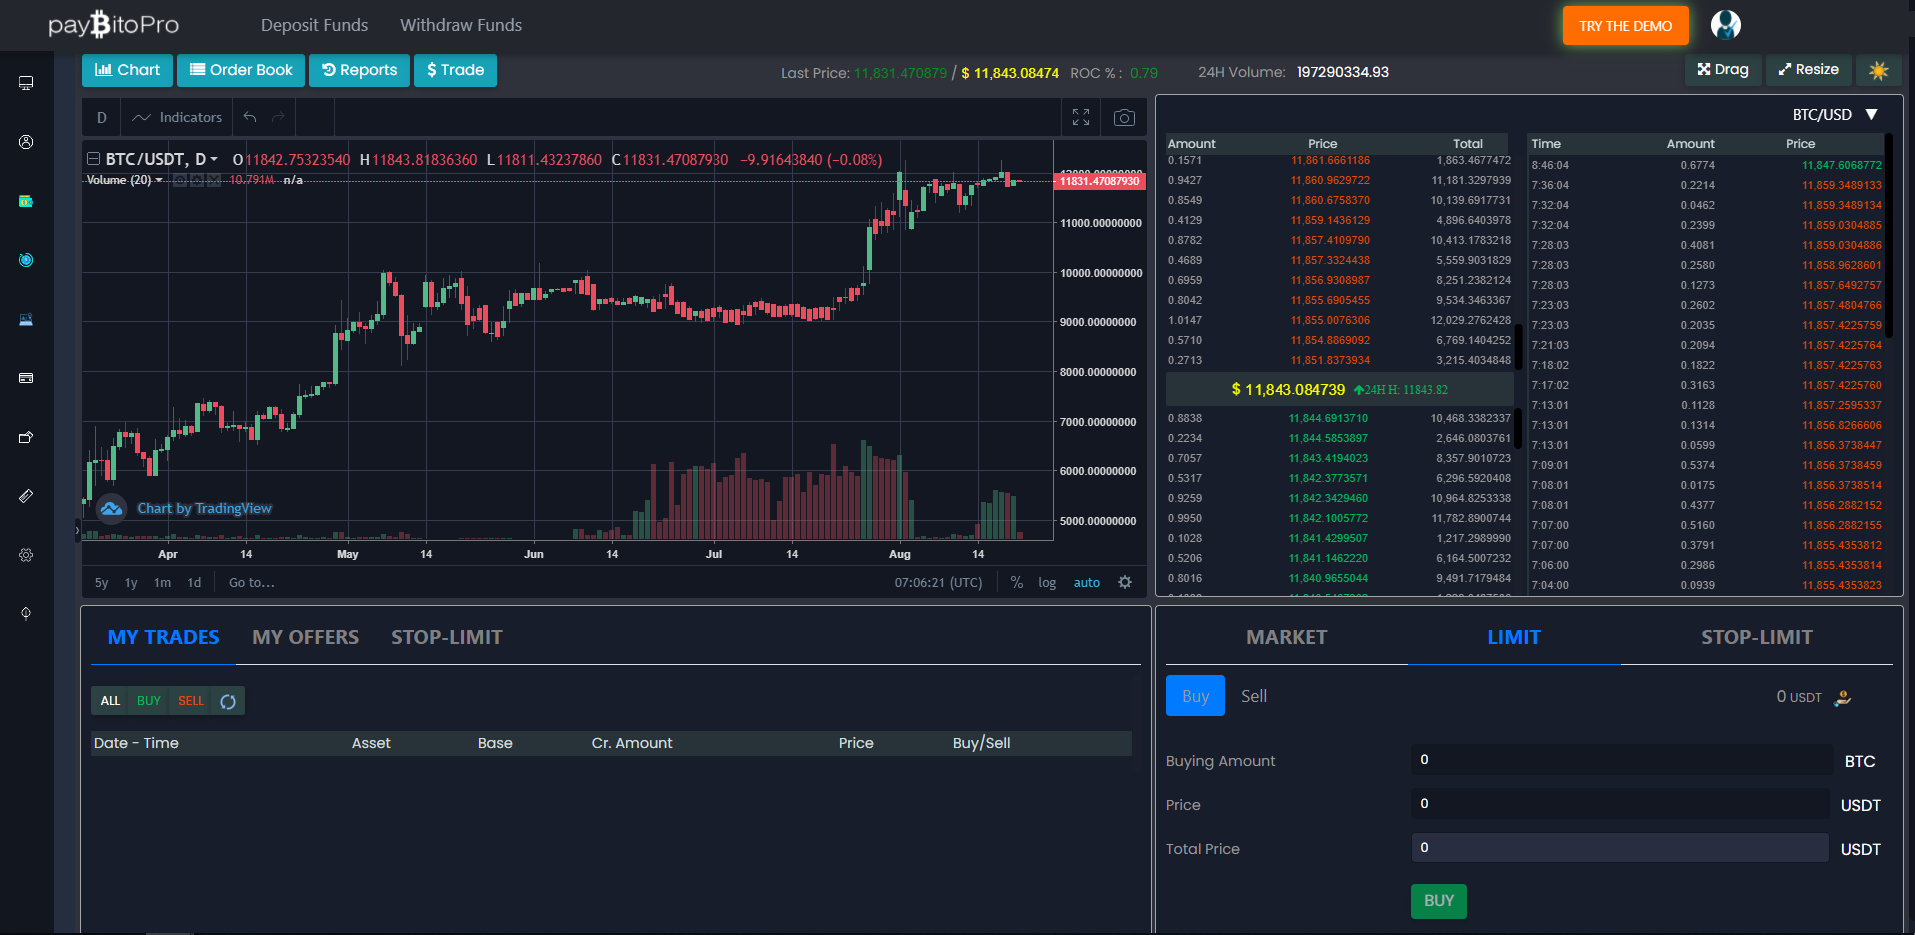The height and width of the screenshot is (935, 1915).
Task: Switch to the MY OFFERS tab
Action: tap(305, 637)
